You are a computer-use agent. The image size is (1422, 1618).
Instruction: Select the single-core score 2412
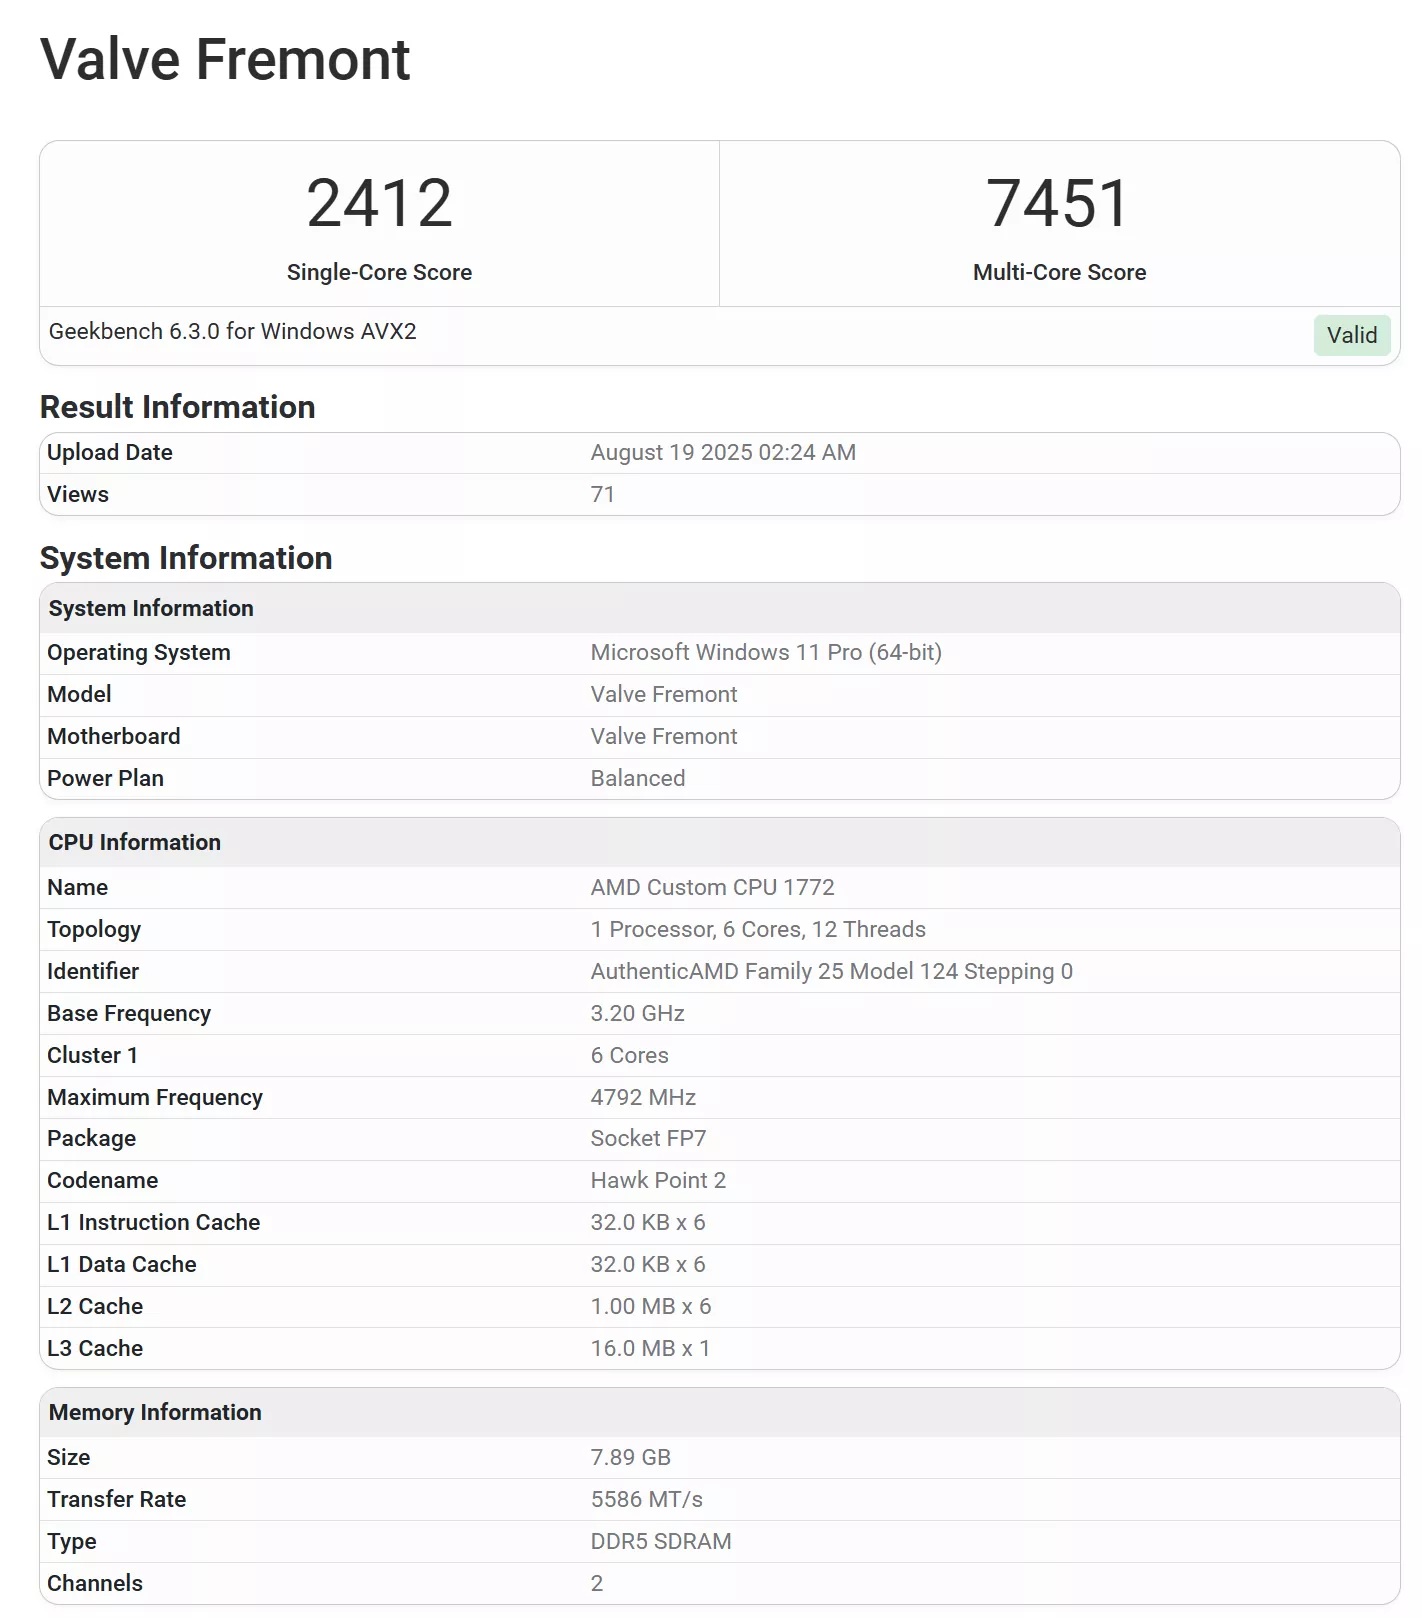pyautogui.click(x=379, y=203)
